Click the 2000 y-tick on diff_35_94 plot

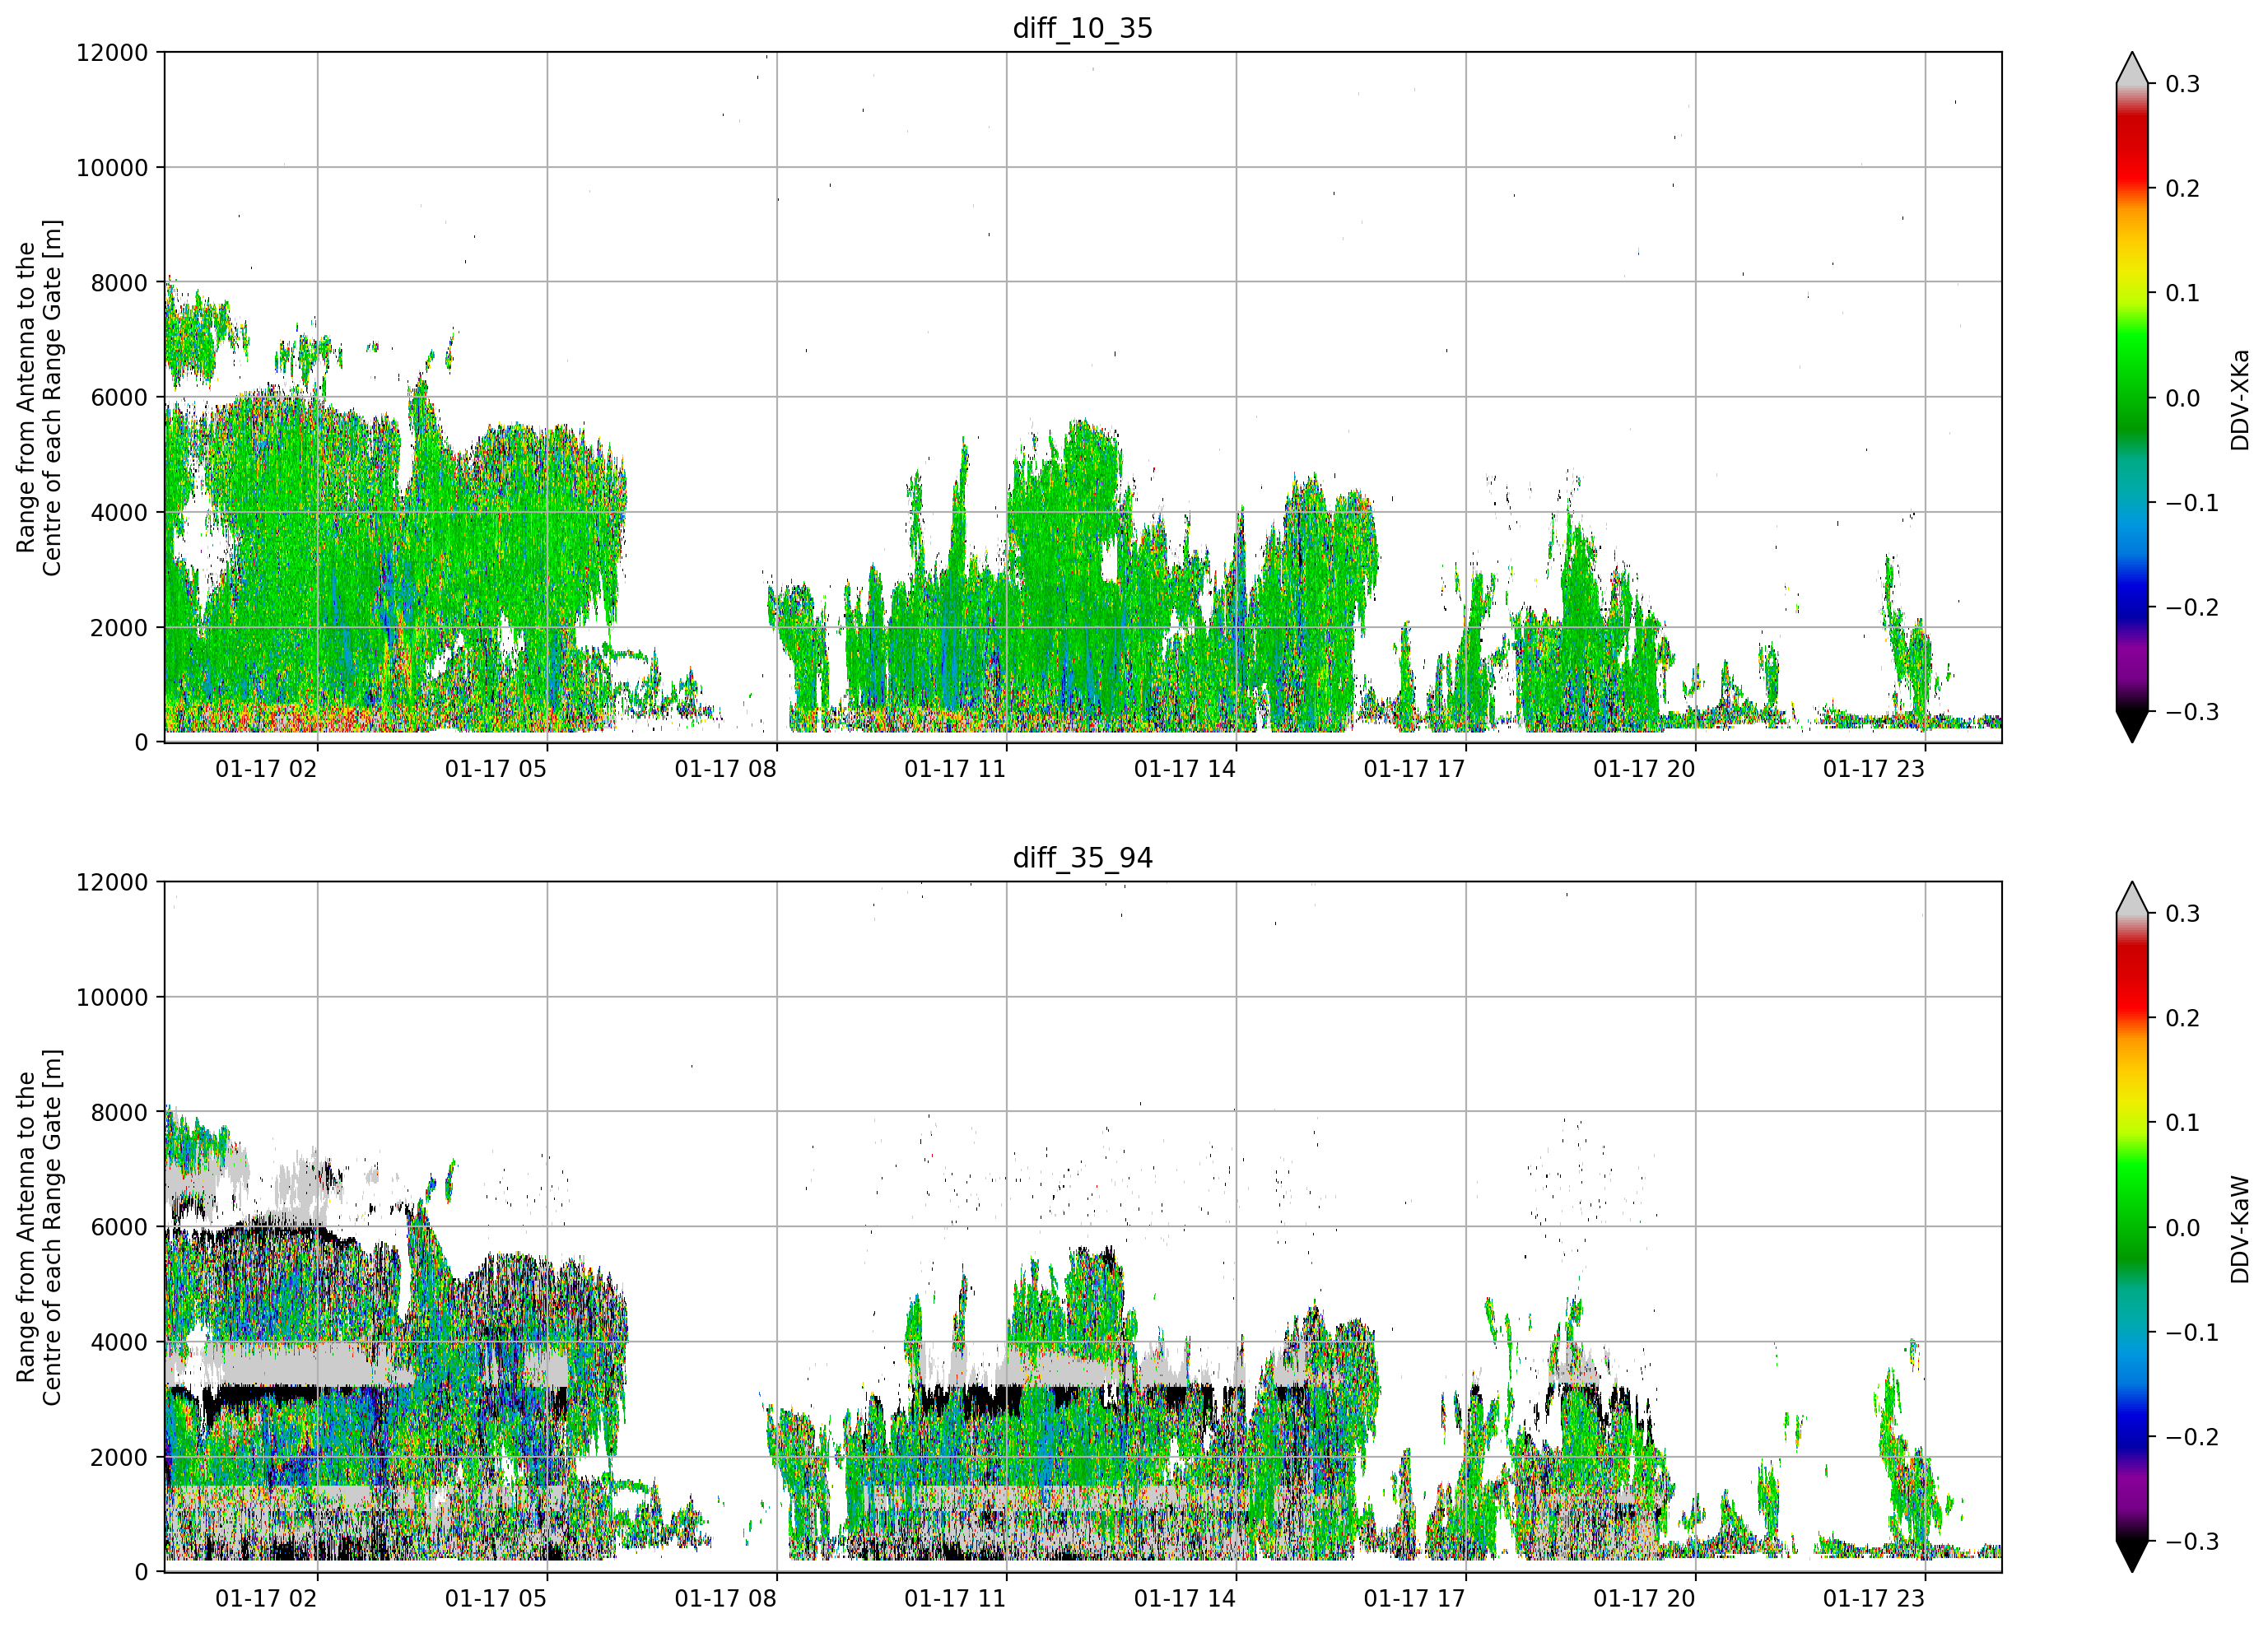pyautogui.click(x=119, y=1458)
